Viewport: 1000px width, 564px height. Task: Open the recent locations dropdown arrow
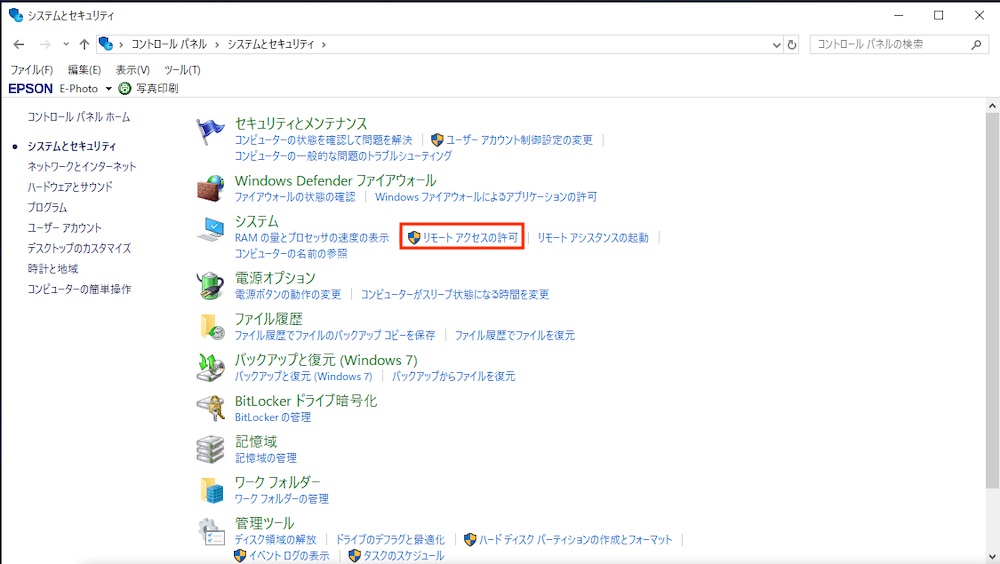66,44
